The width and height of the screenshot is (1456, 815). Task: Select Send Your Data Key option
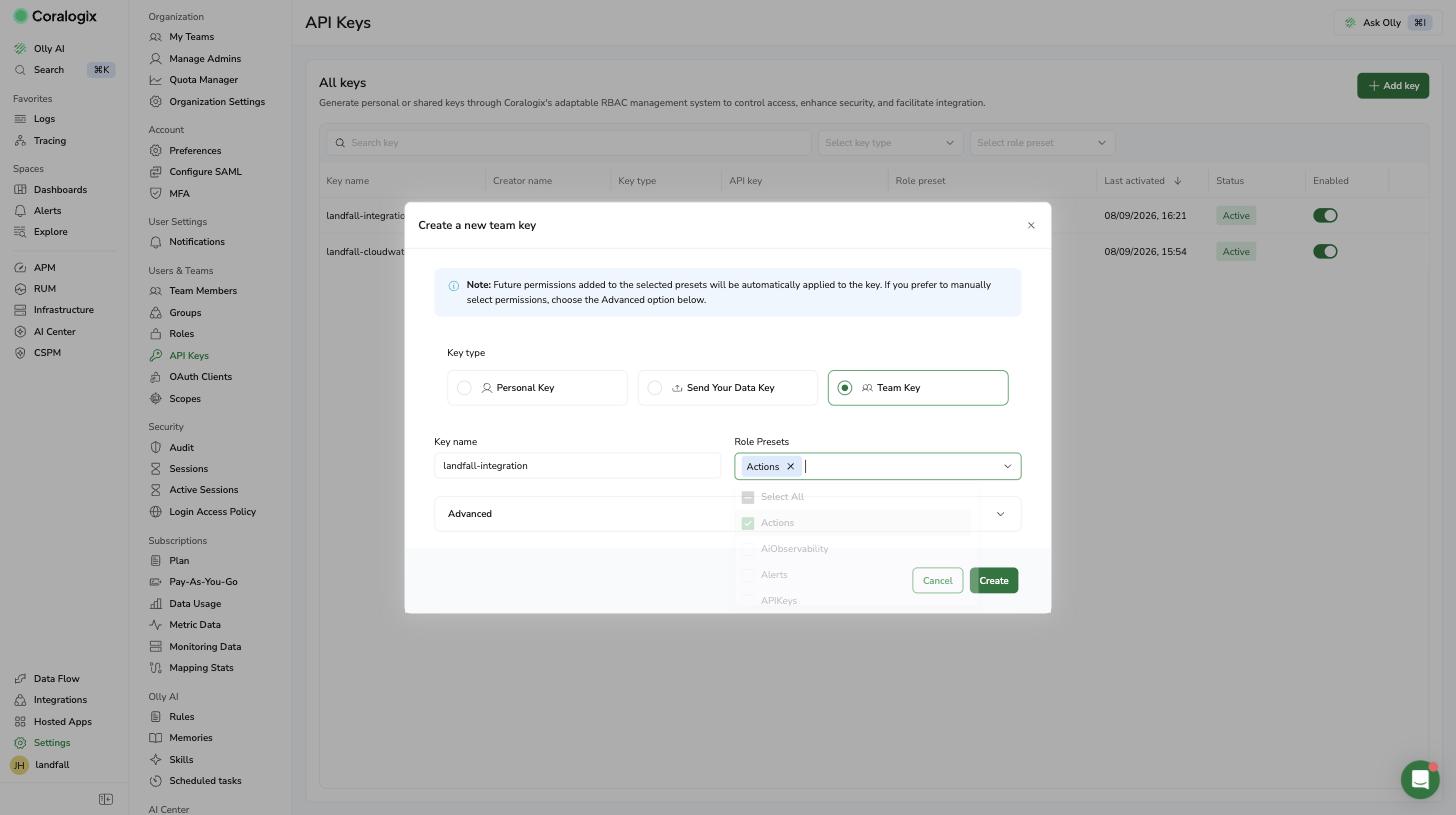pyautogui.click(x=727, y=388)
